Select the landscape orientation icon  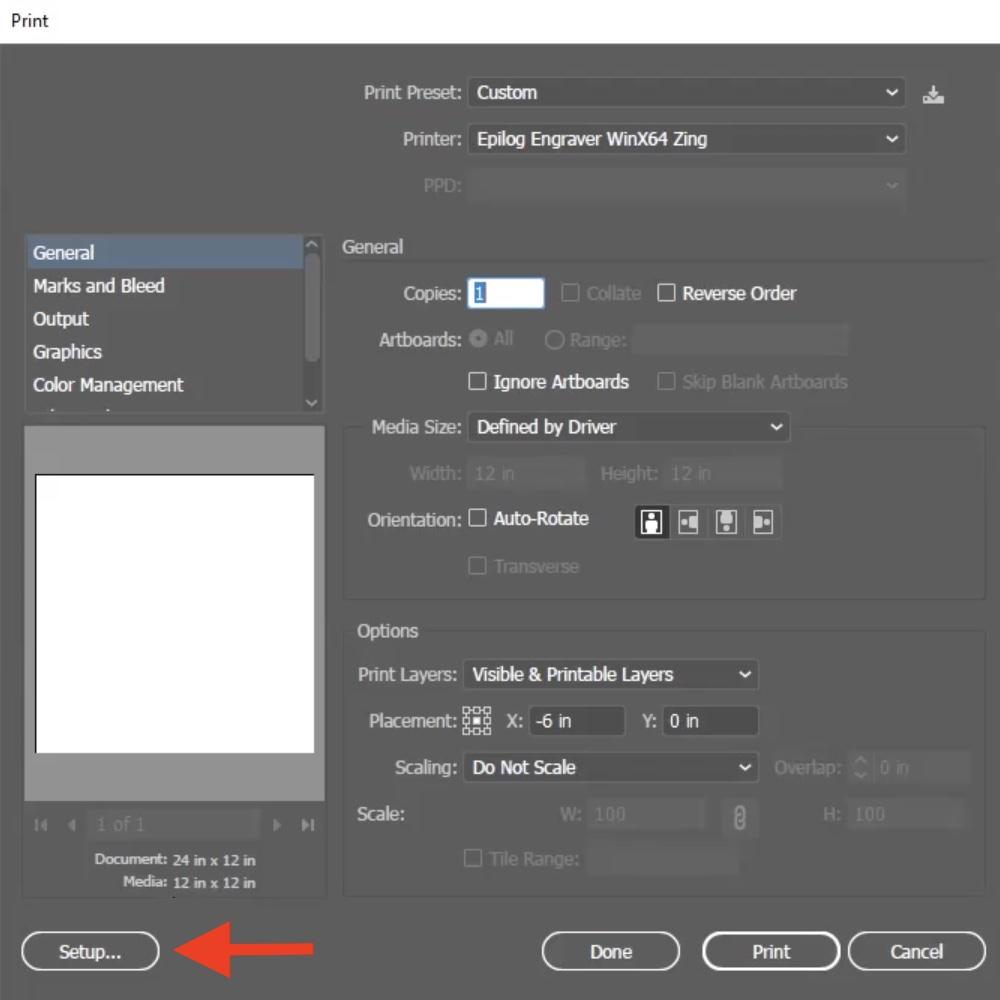(688, 520)
